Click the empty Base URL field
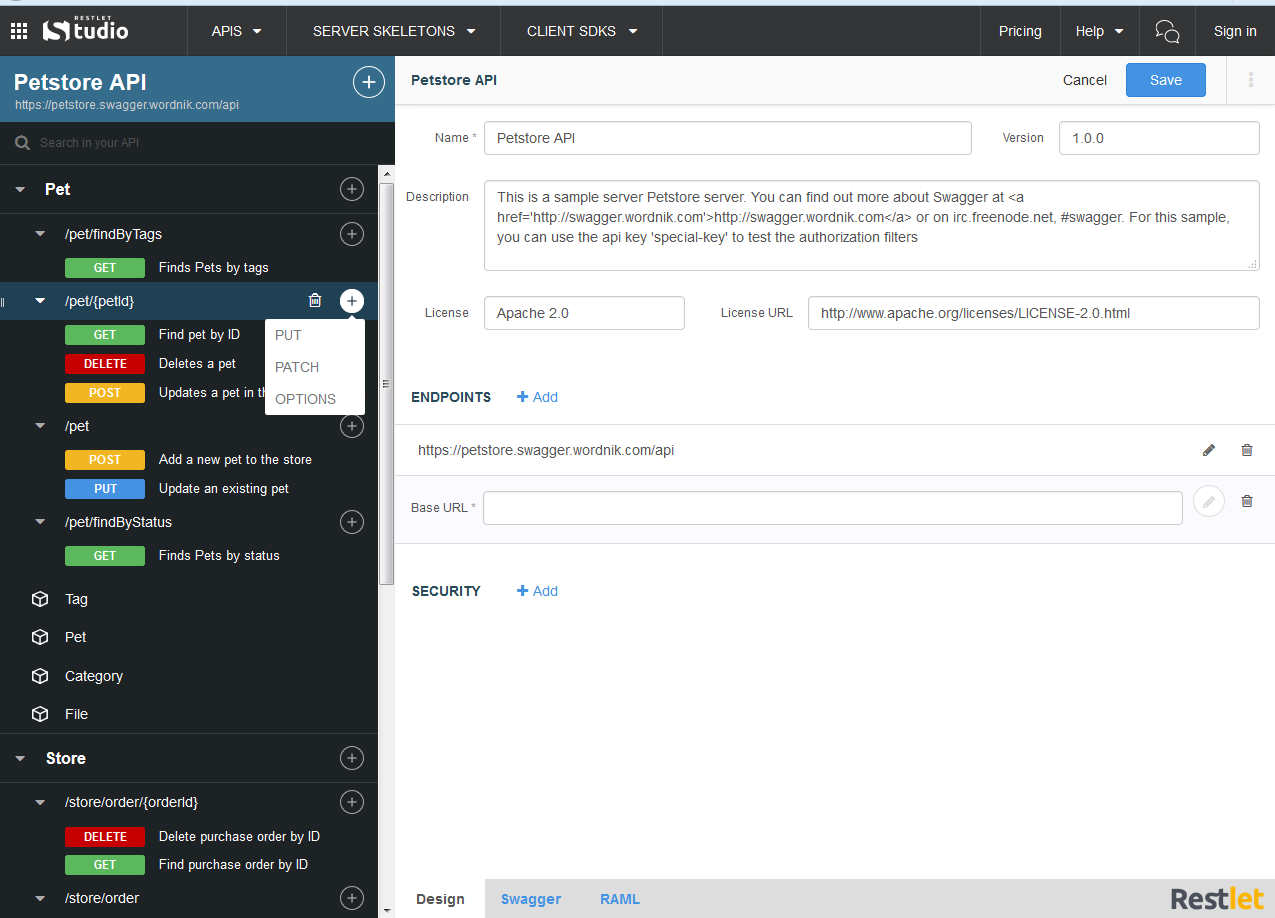Viewport: 1275px width, 918px height. (833, 508)
